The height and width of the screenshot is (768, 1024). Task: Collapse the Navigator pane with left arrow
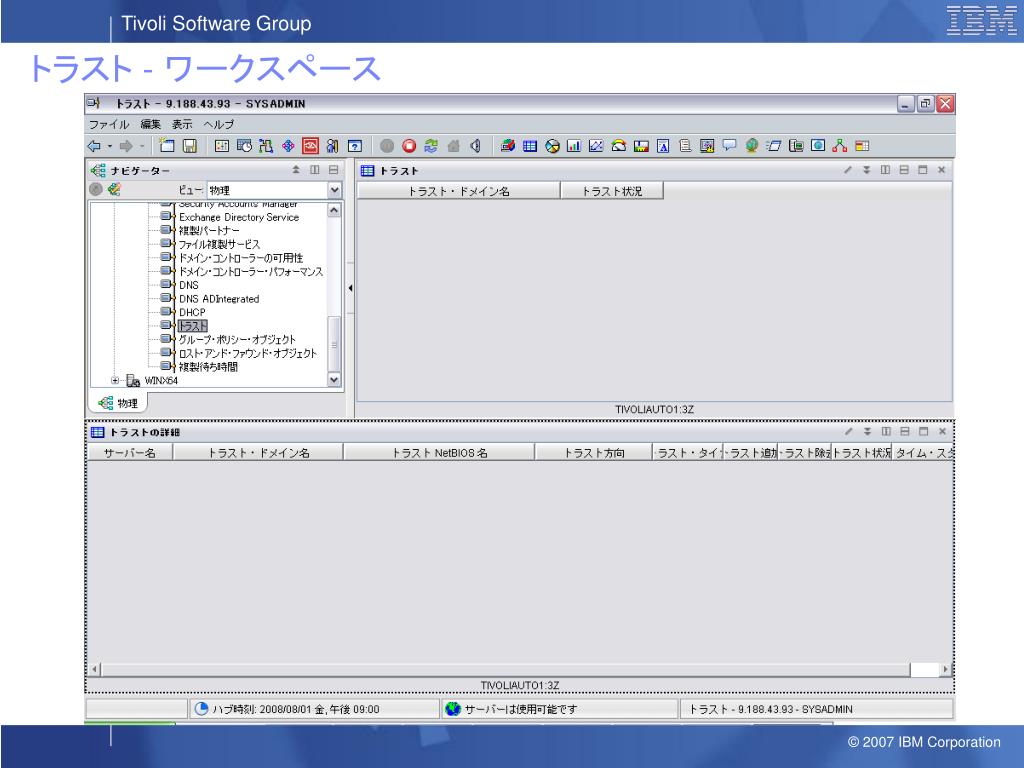[x=351, y=288]
